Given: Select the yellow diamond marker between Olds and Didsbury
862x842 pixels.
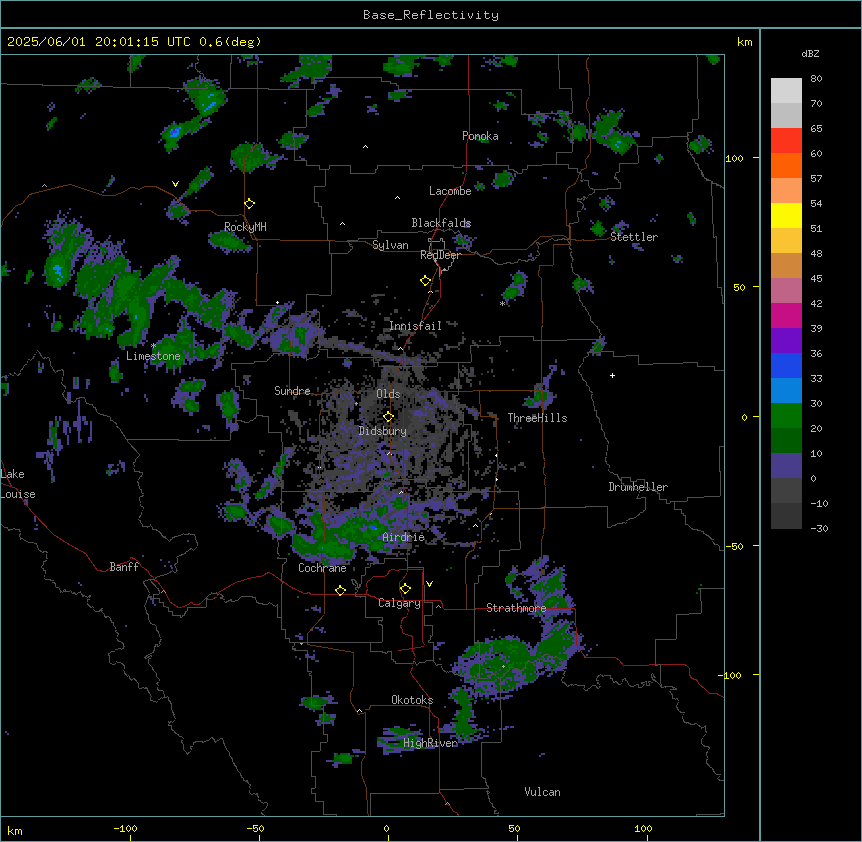Looking at the screenshot, I should click(x=388, y=417).
